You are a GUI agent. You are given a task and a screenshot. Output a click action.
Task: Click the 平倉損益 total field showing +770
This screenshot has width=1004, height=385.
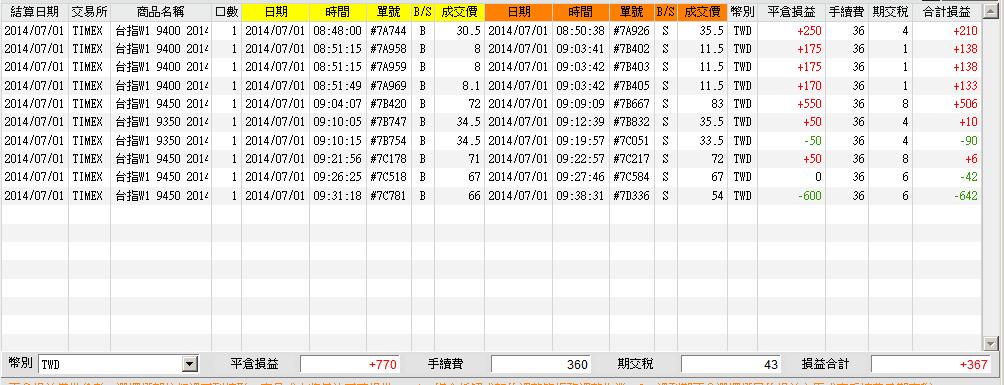[x=350, y=365]
